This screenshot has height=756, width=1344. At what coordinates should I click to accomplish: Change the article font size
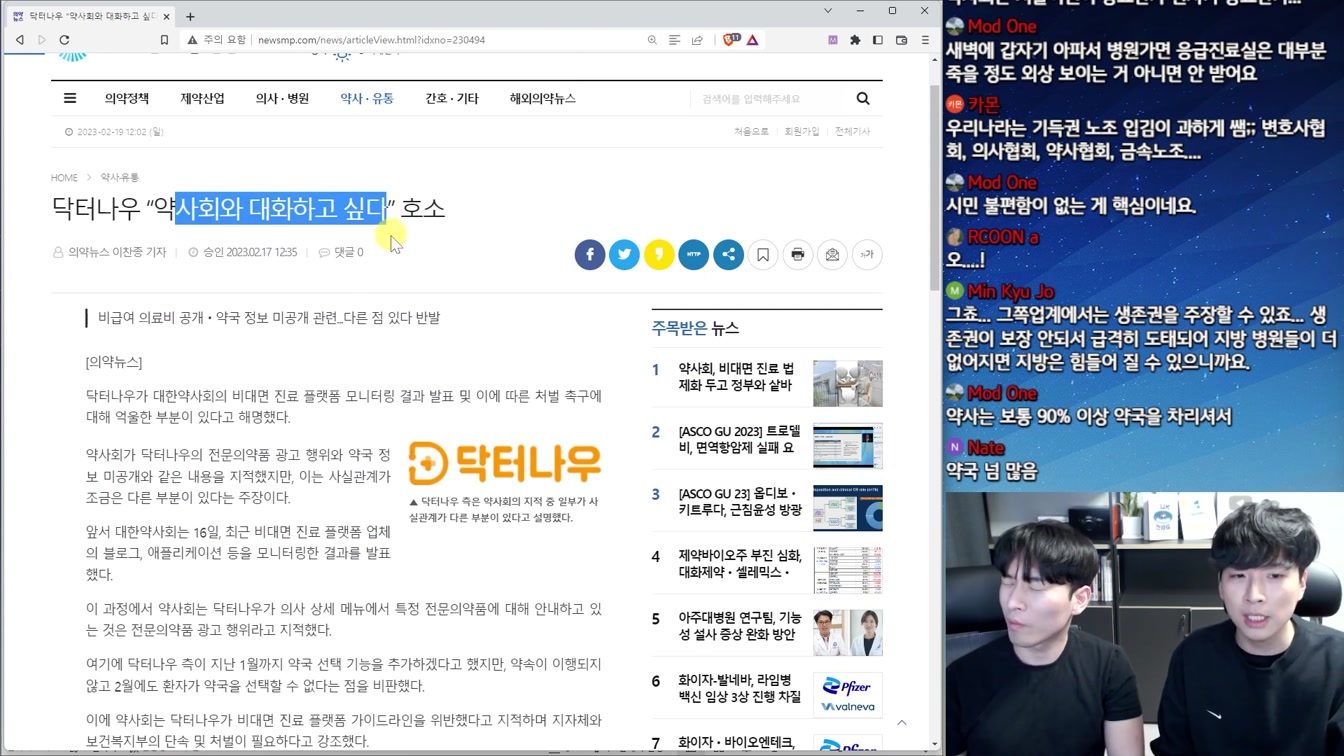click(867, 254)
